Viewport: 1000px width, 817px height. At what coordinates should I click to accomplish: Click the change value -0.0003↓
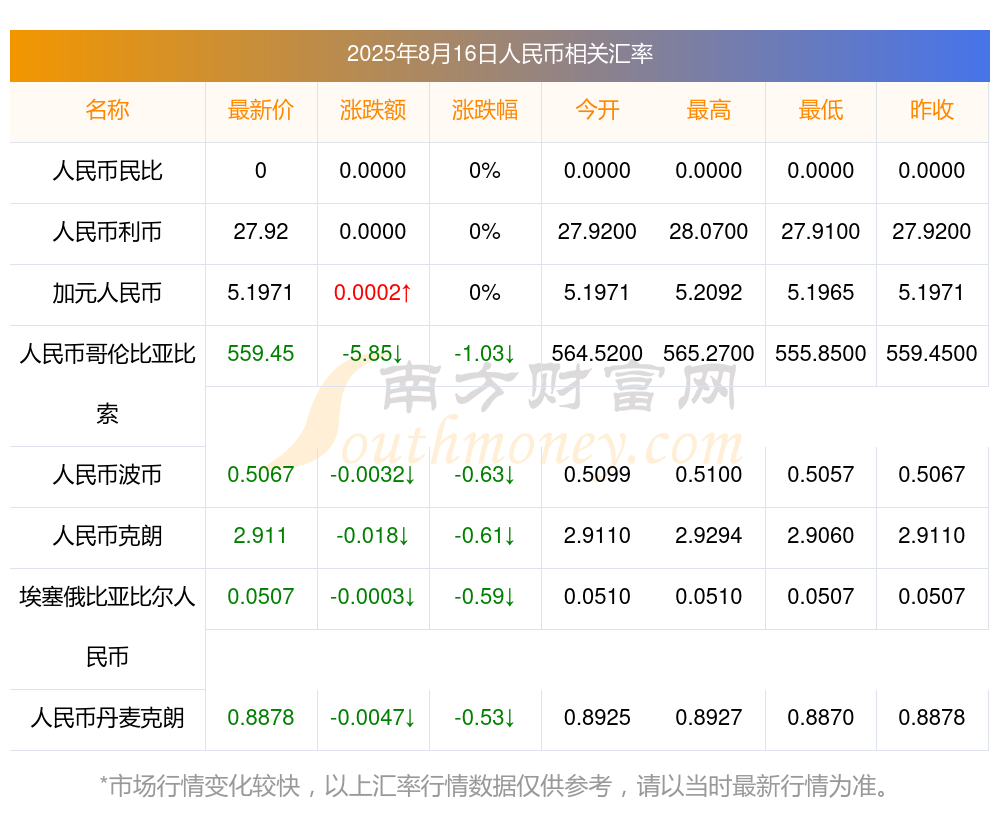372,596
